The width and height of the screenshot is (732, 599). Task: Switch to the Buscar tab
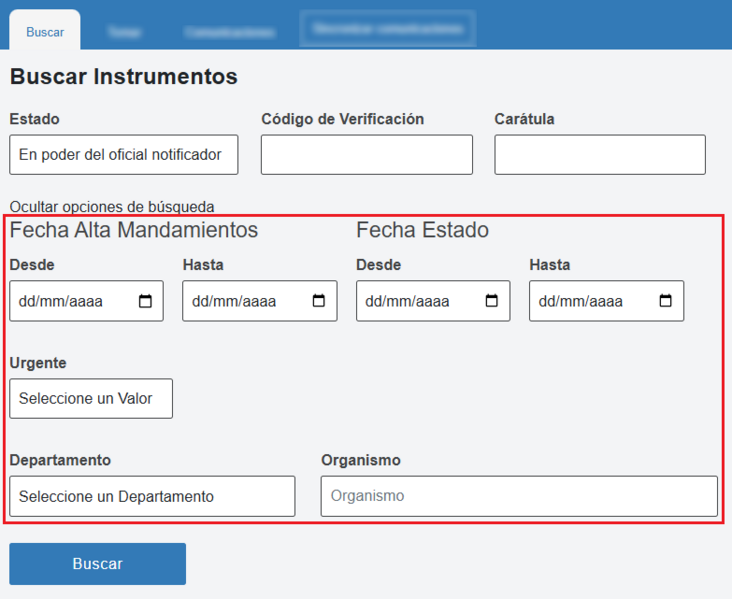point(45,31)
